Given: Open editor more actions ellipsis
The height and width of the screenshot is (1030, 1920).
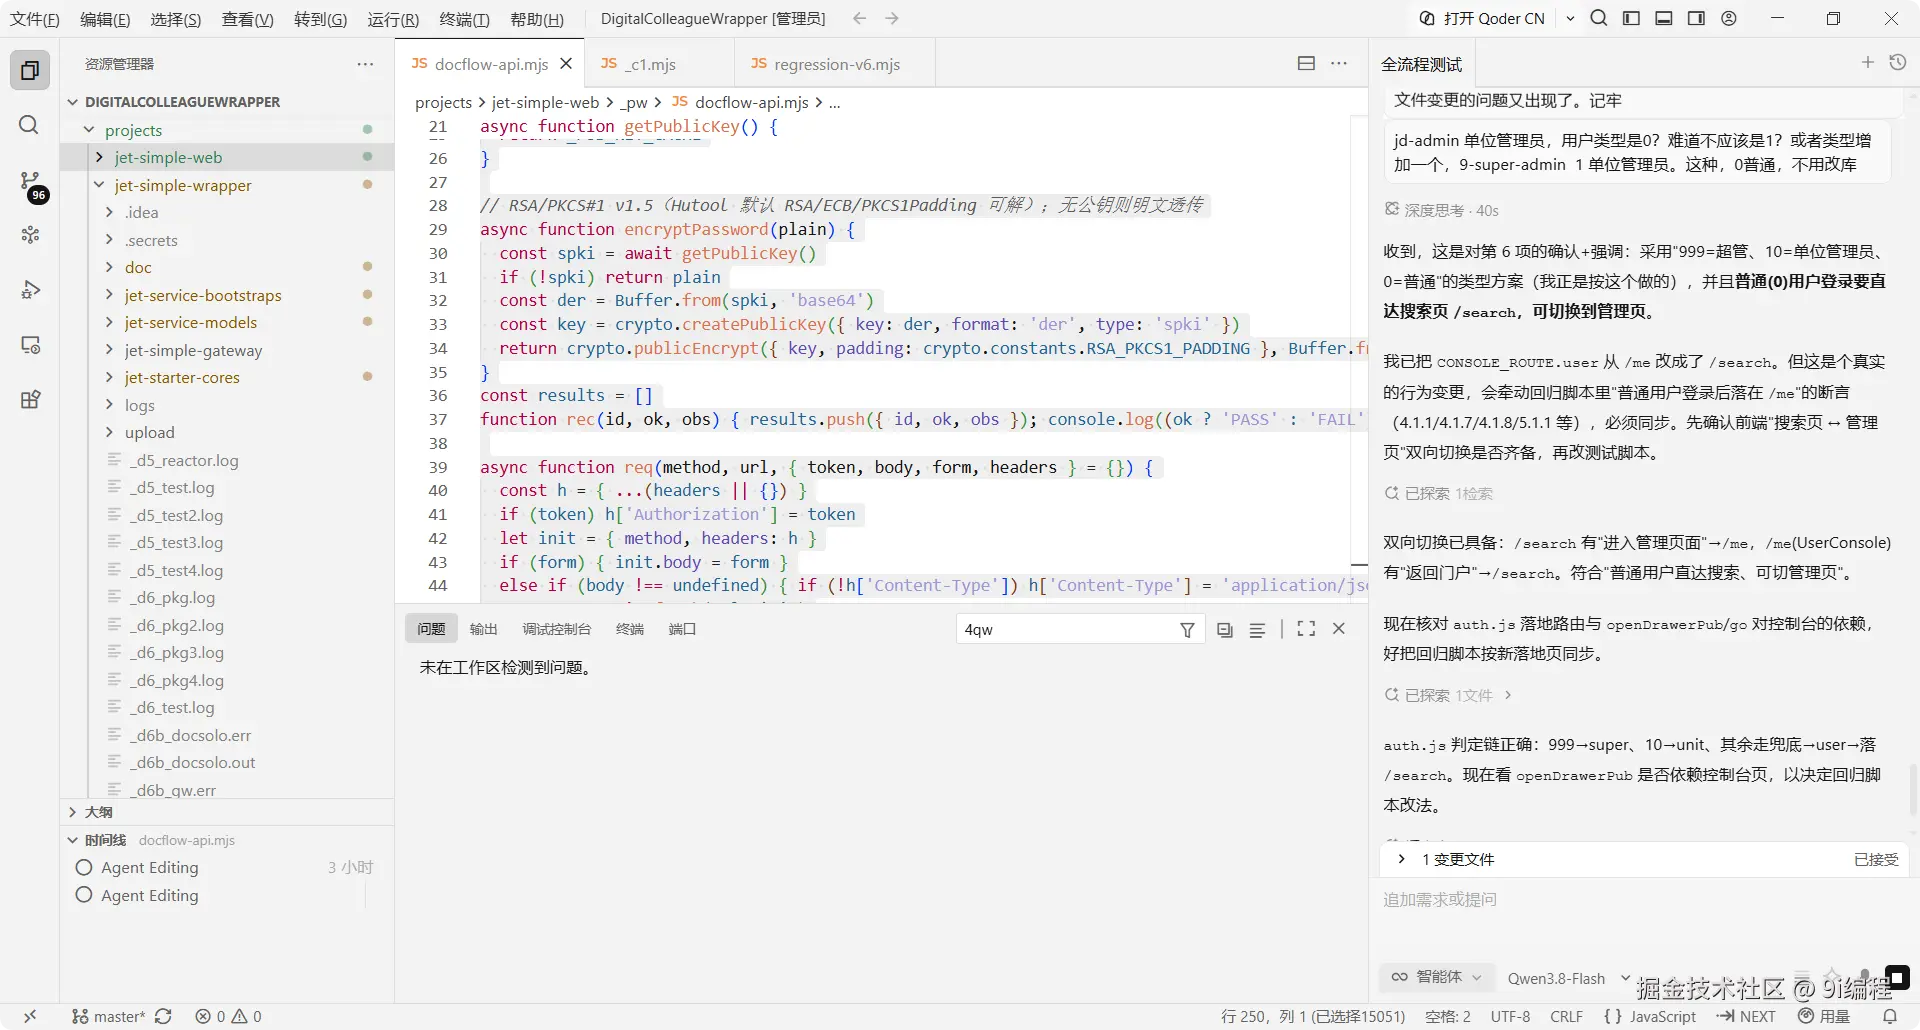Looking at the screenshot, I should pyautogui.click(x=1339, y=63).
